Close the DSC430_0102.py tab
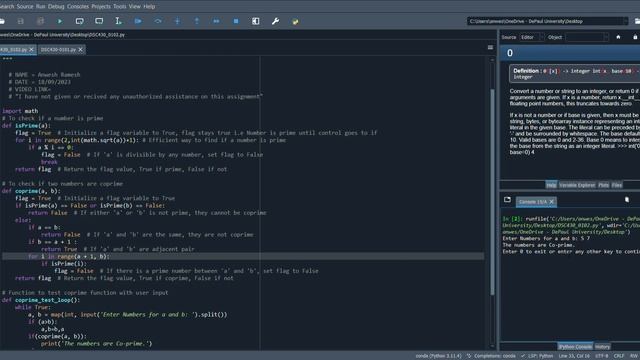Viewport: 640px width, 360px height. [x=31, y=50]
